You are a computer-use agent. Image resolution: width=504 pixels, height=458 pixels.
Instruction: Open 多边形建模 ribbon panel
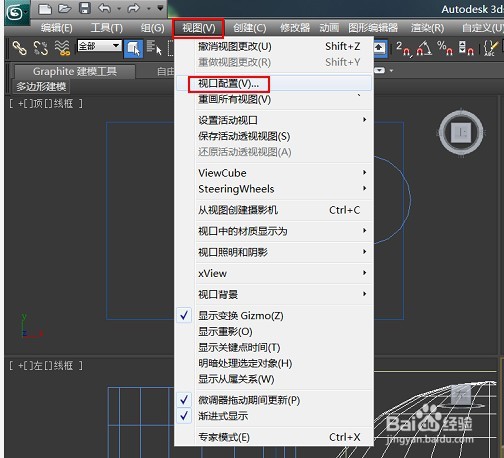pyautogui.click(x=41, y=87)
